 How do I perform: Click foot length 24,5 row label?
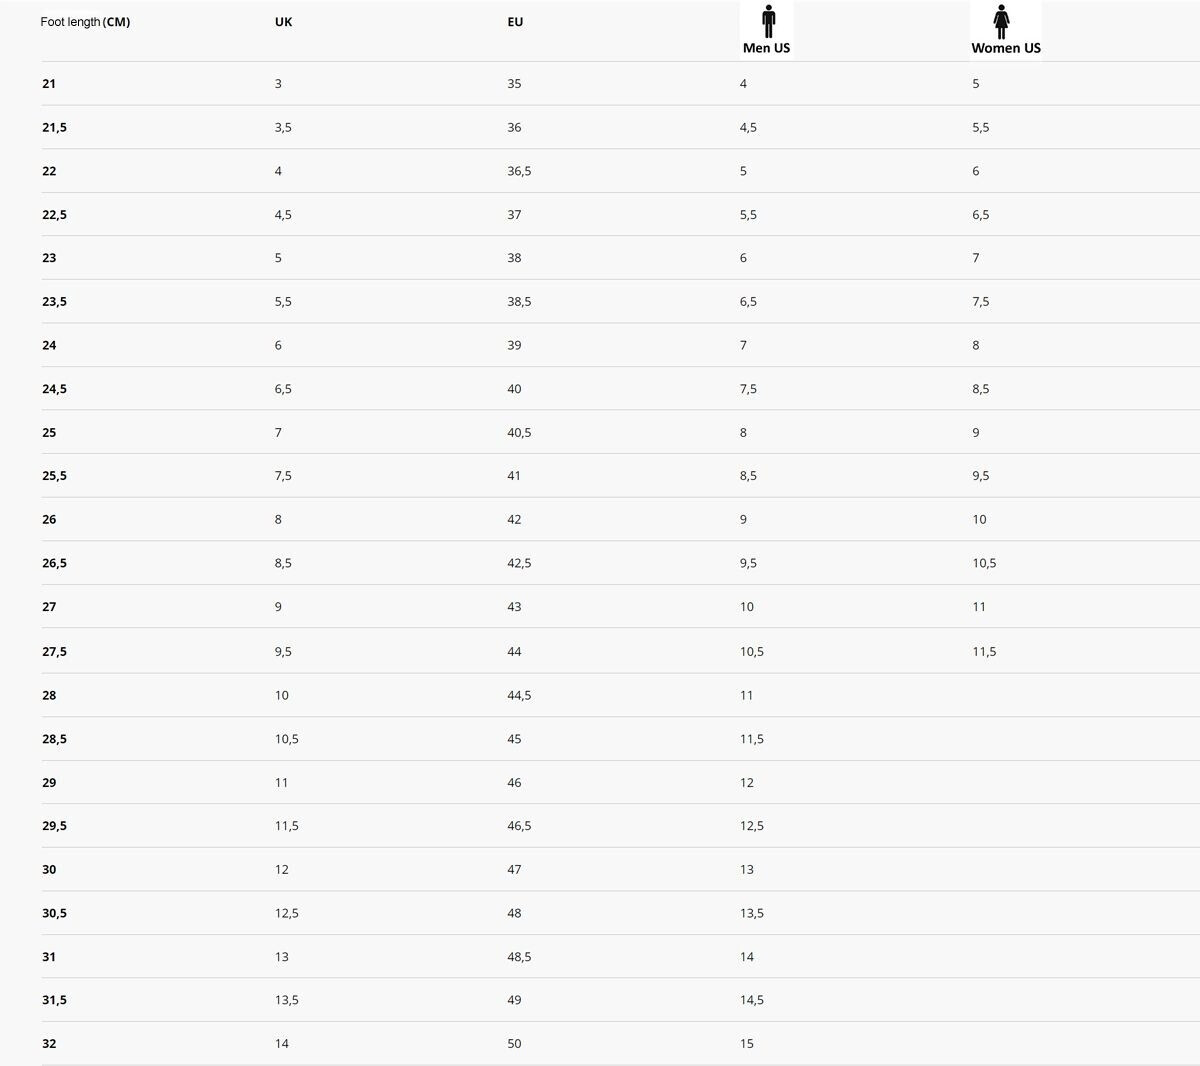click(54, 389)
